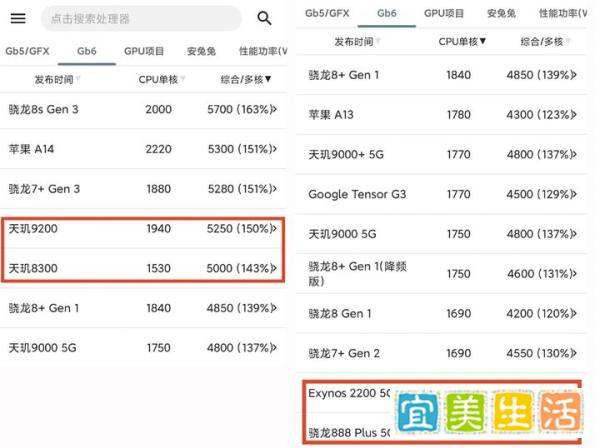The width and height of the screenshot is (600, 448).
Task: Click the 5000 (143%) multi-core score
Action: (x=238, y=268)
